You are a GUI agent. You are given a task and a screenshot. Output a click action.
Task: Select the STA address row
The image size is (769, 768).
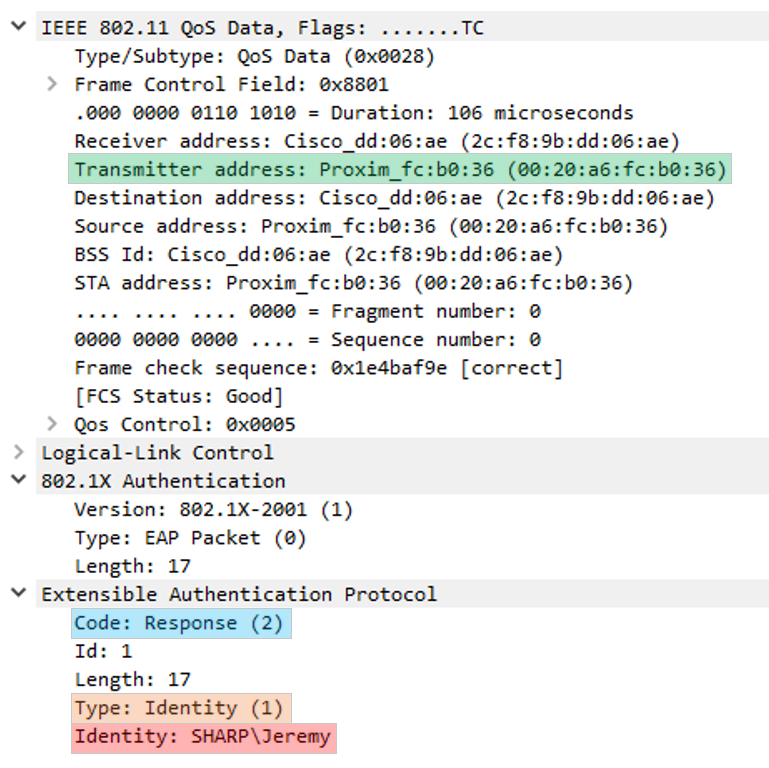click(x=353, y=283)
